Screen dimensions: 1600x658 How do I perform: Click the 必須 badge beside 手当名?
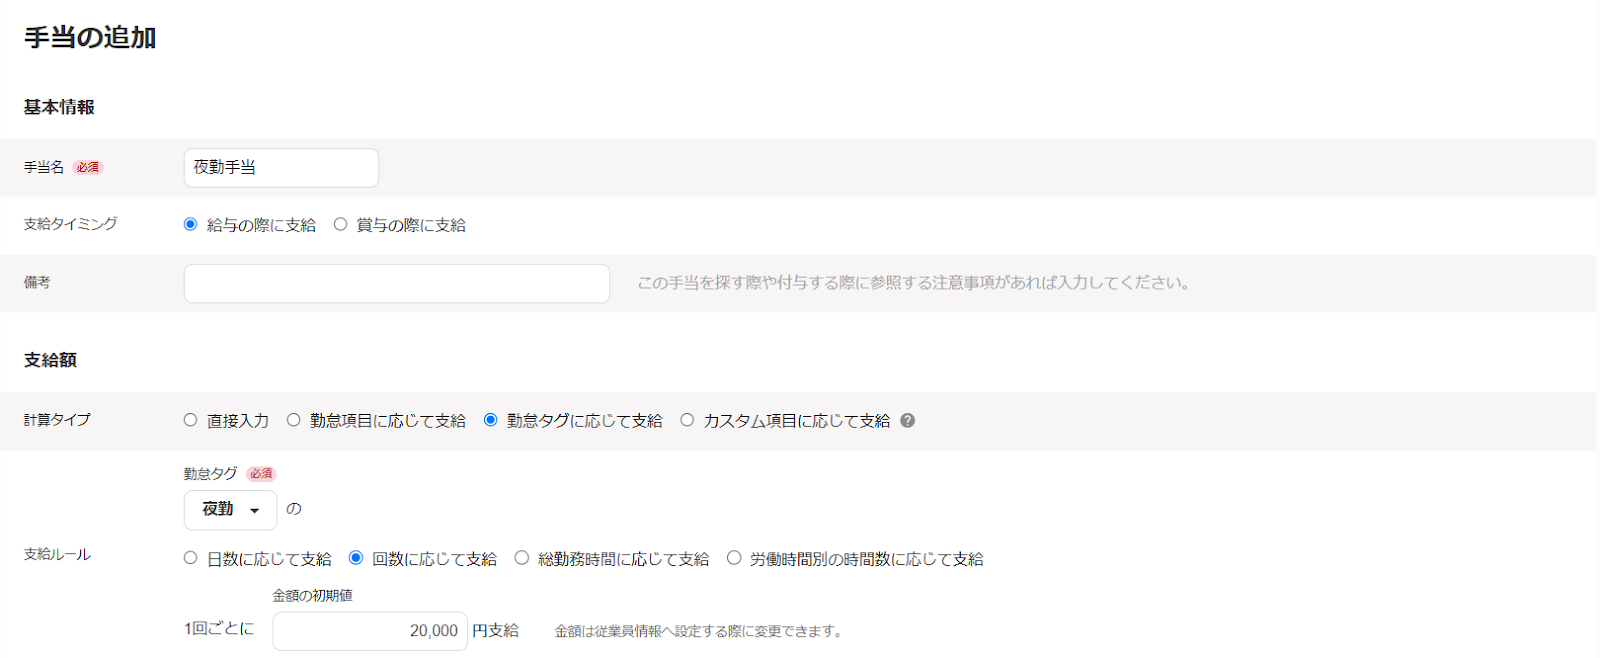[x=88, y=168]
